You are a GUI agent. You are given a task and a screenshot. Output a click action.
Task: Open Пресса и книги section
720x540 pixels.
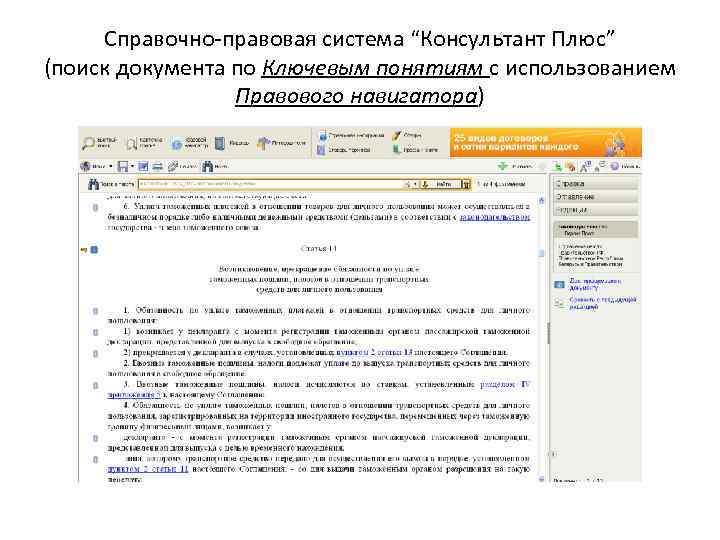(x=416, y=150)
